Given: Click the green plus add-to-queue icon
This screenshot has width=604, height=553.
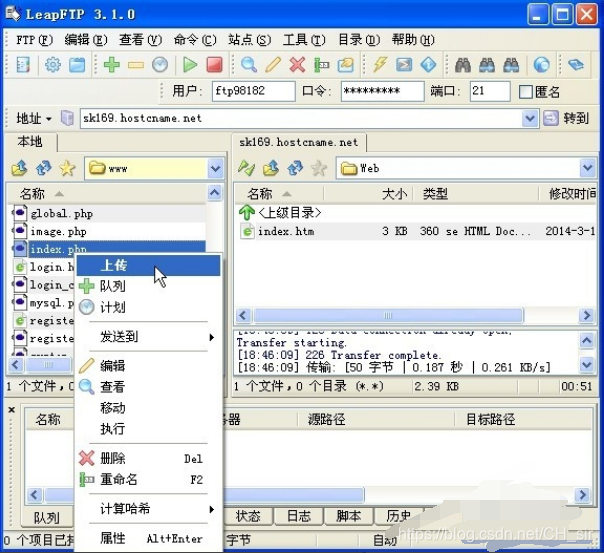Looking at the screenshot, I should tap(112, 65).
